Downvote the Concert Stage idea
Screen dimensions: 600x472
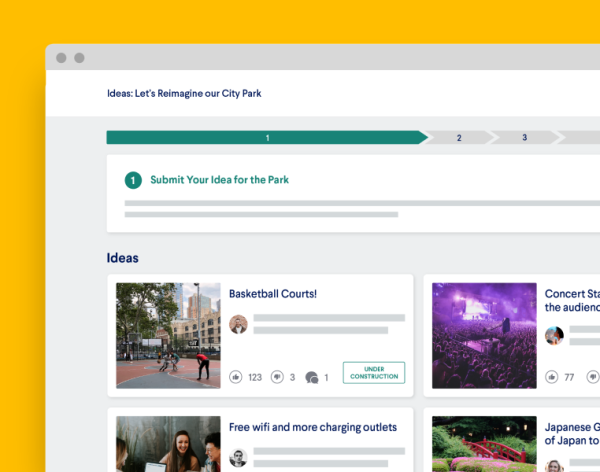click(x=593, y=377)
